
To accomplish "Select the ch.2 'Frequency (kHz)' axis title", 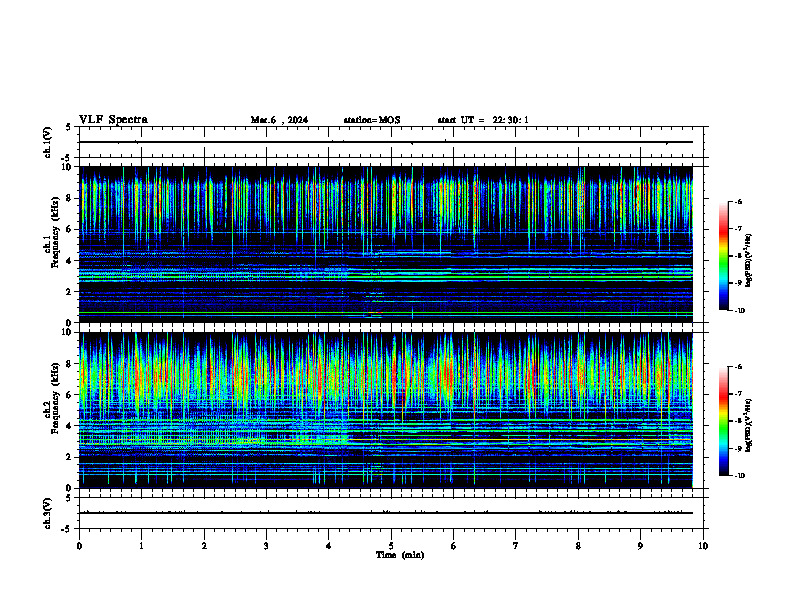I will point(55,398).
